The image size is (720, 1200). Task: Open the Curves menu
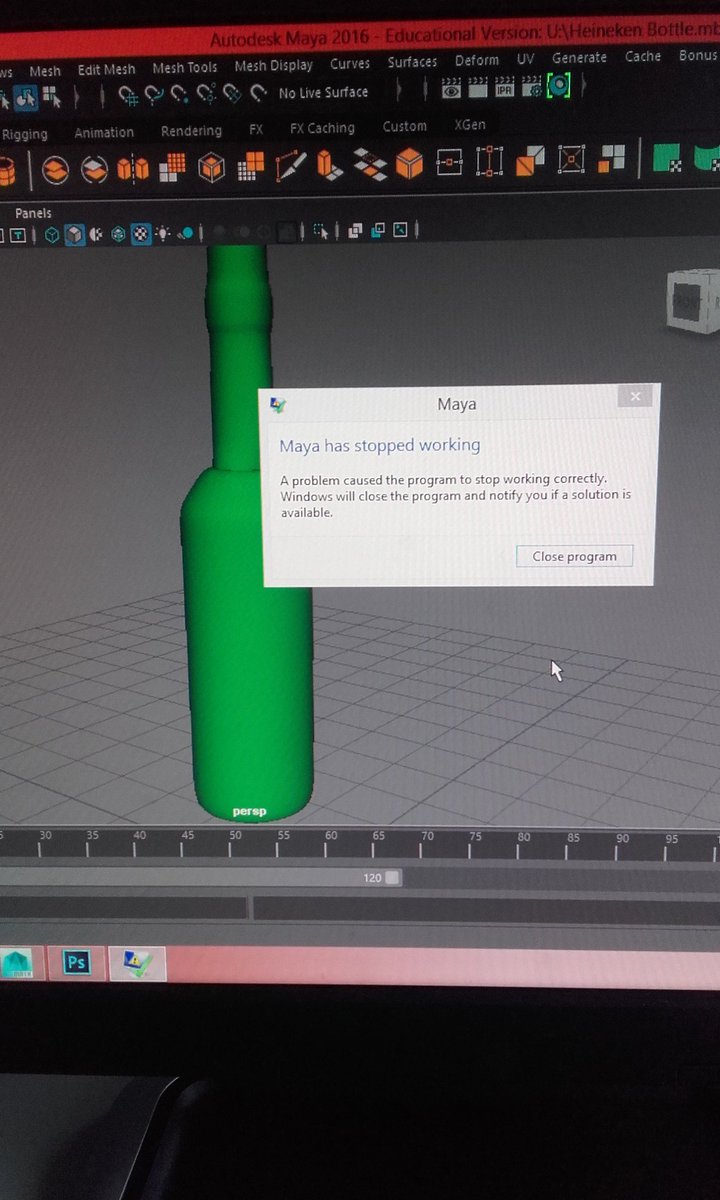pos(350,64)
